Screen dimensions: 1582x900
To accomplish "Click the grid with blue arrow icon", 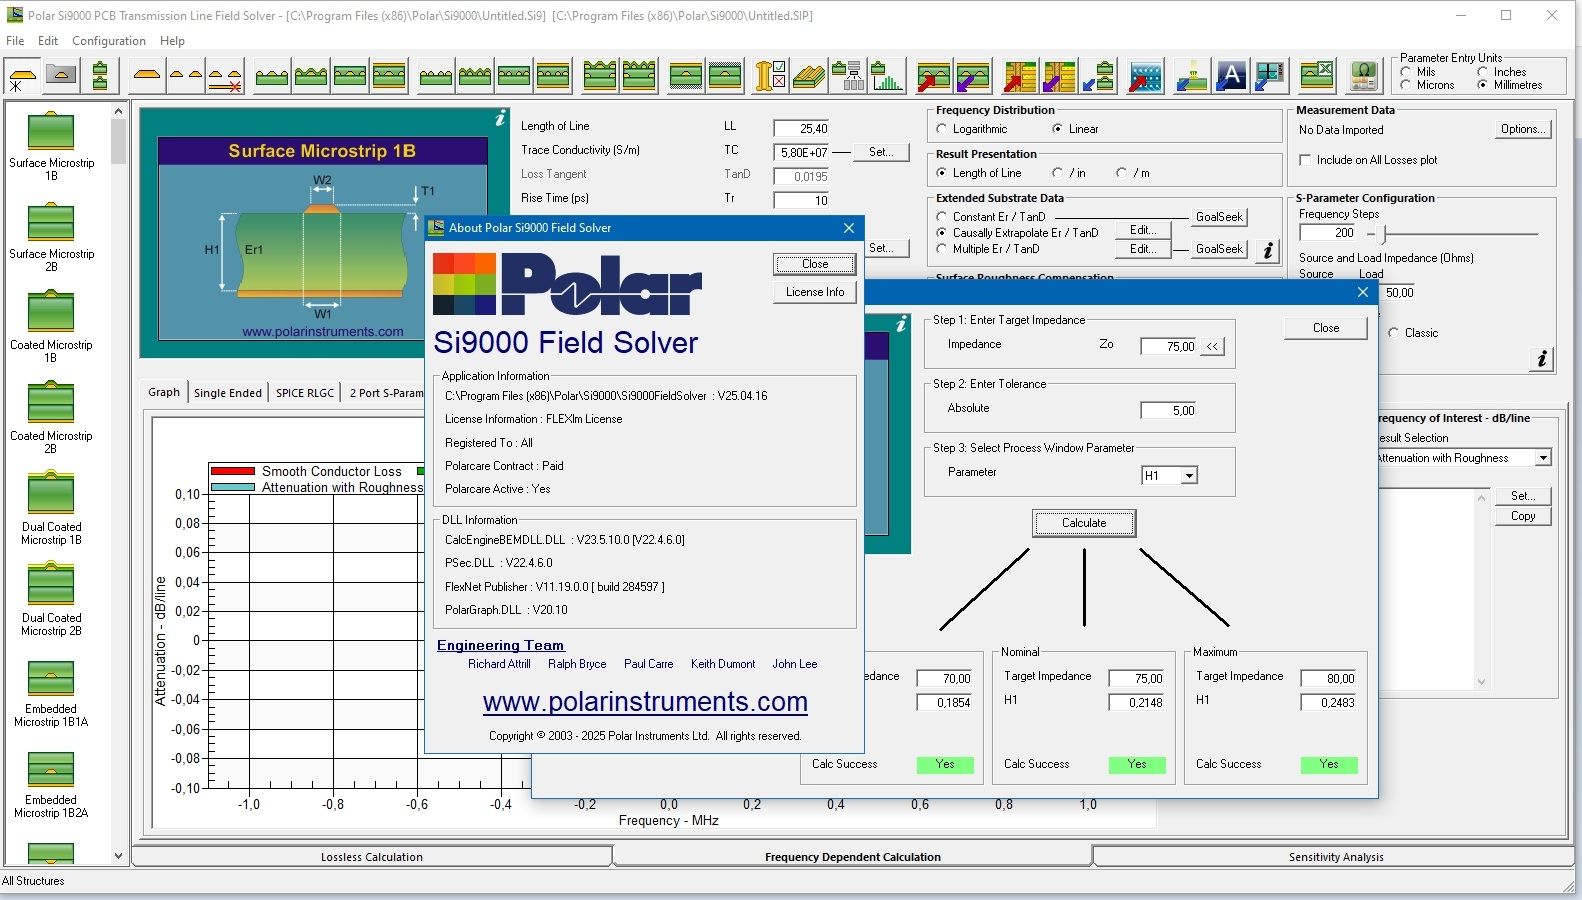I will point(1270,76).
